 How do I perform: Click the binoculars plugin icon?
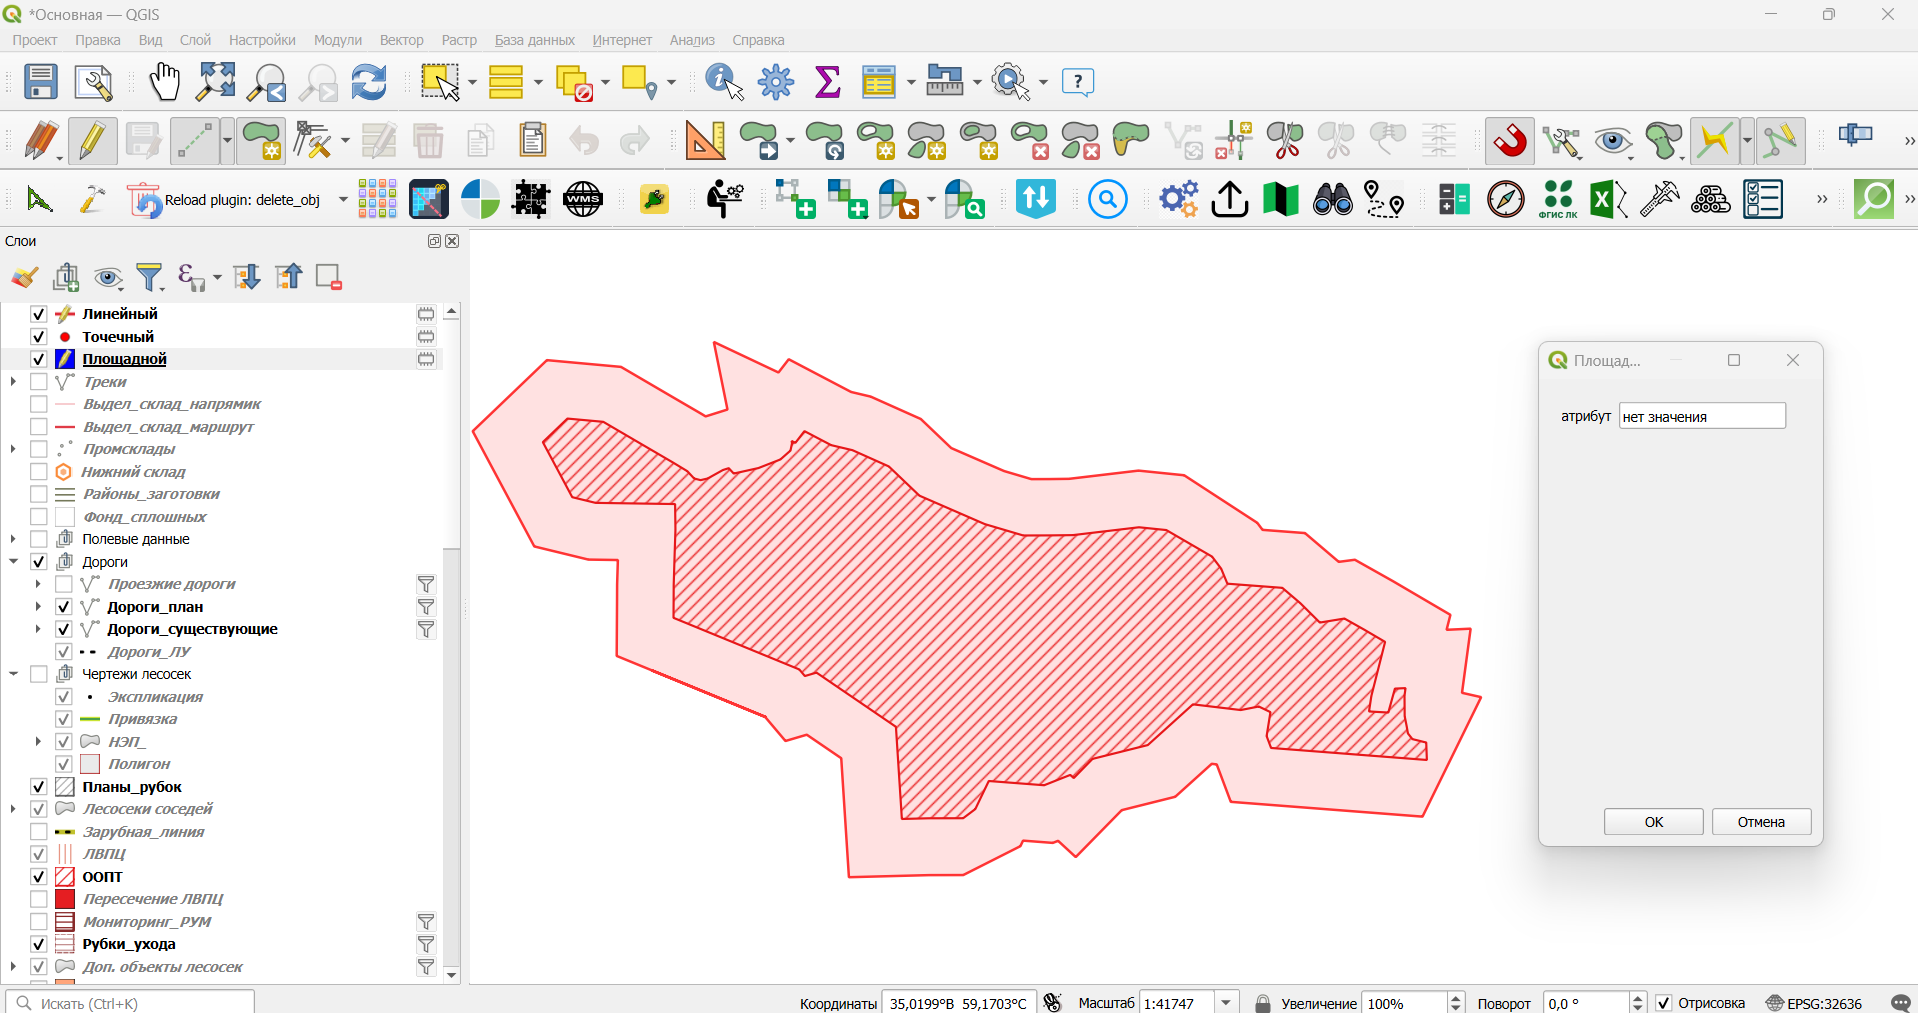point(1332,199)
